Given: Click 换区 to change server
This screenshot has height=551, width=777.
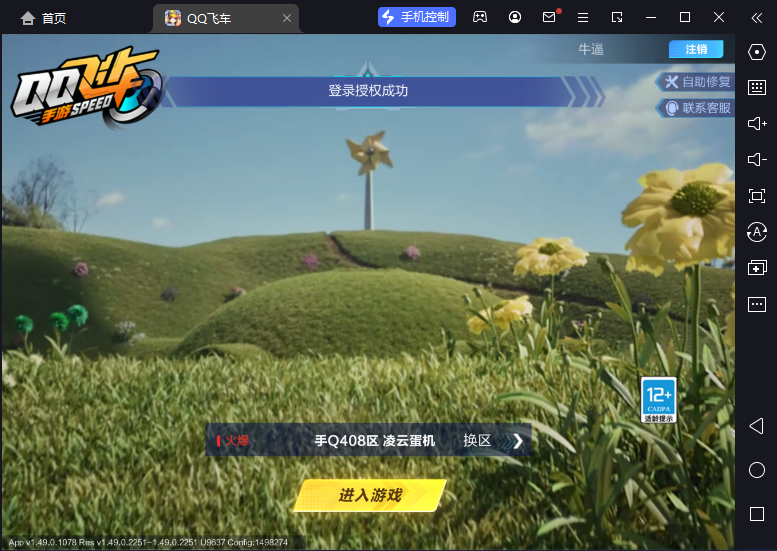Looking at the screenshot, I should (x=493, y=441).
